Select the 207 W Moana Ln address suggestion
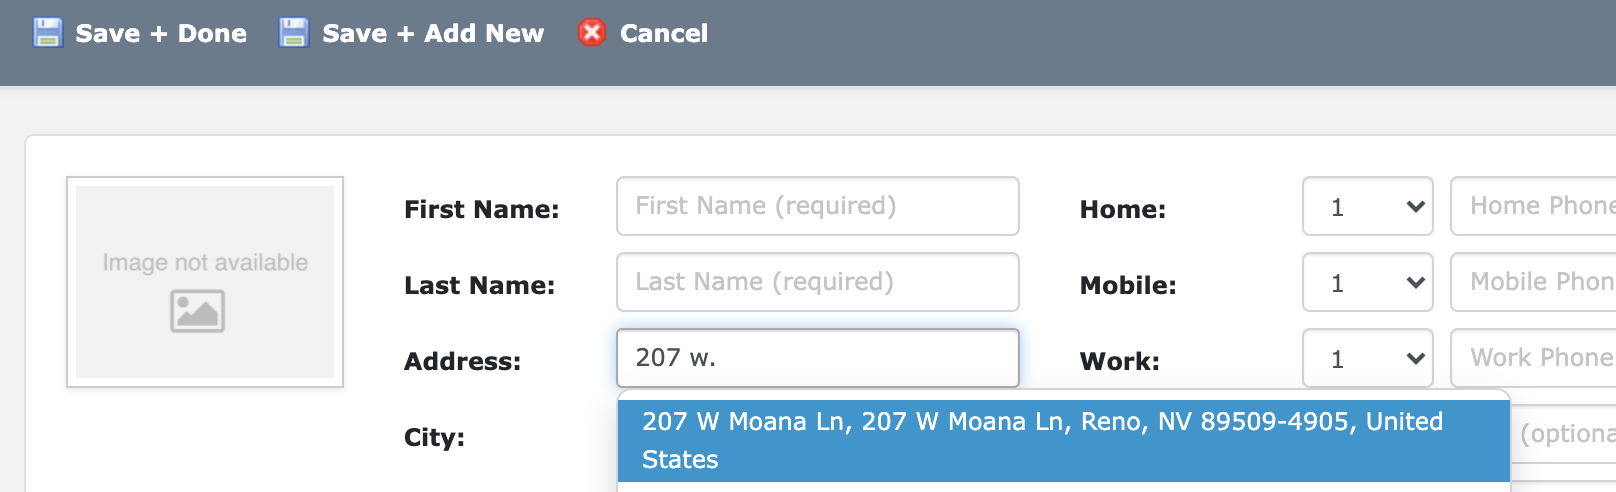Image resolution: width=1616 pixels, height=492 pixels. [x=1063, y=441]
